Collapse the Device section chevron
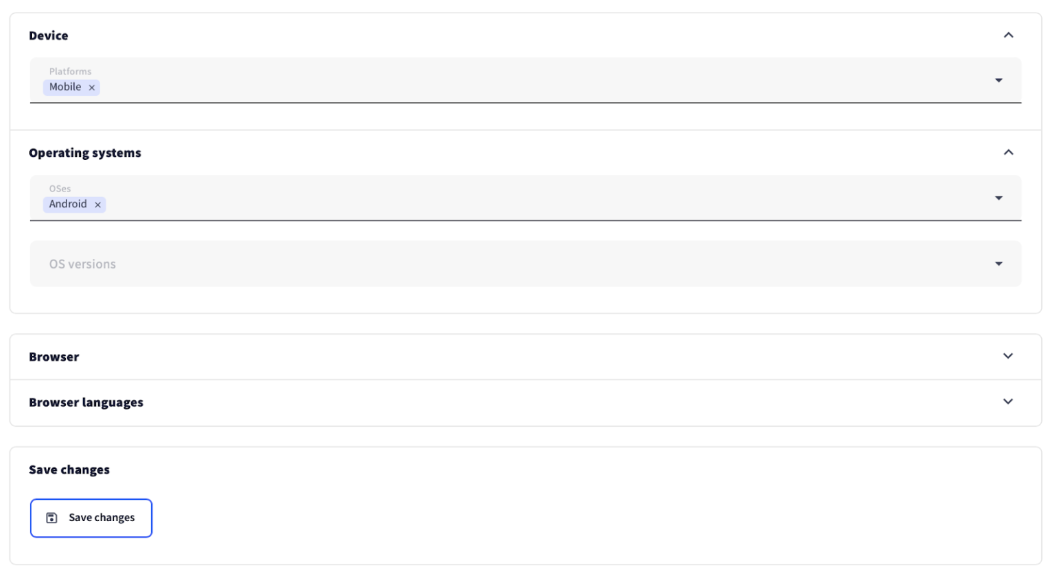 coord(1008,36)
